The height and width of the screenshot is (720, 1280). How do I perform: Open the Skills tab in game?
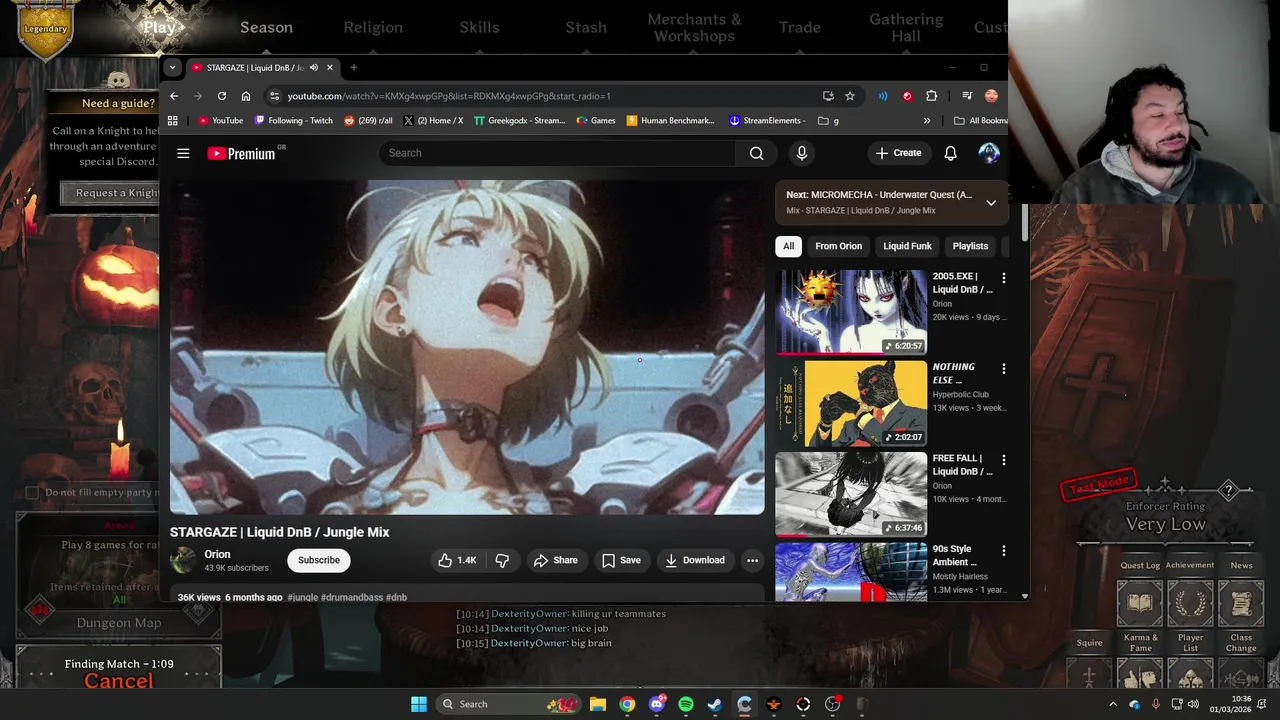point(479,27)
